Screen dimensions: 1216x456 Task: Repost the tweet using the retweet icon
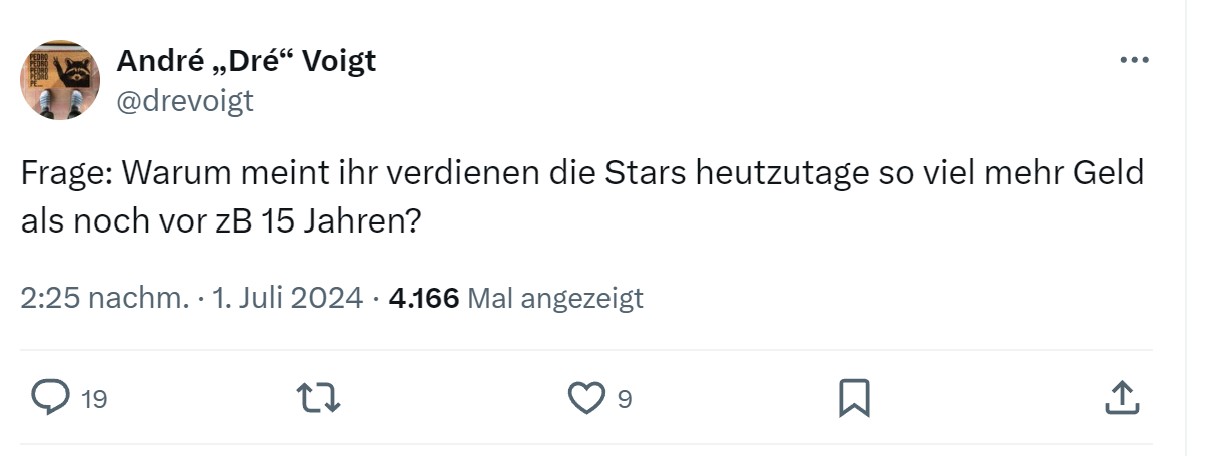(x=320, y=399)
